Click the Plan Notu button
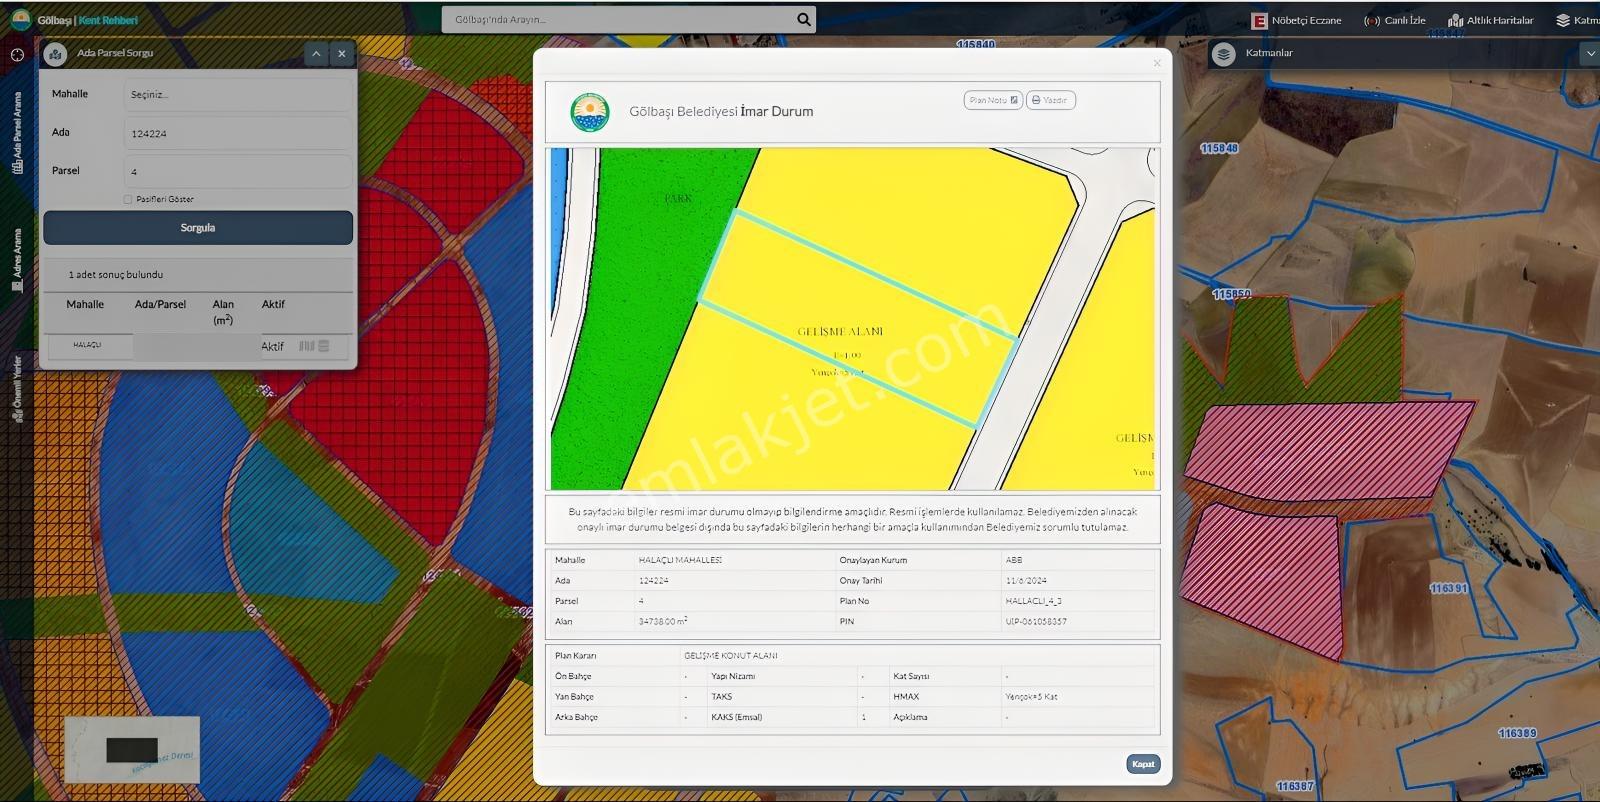 (993, 100)
